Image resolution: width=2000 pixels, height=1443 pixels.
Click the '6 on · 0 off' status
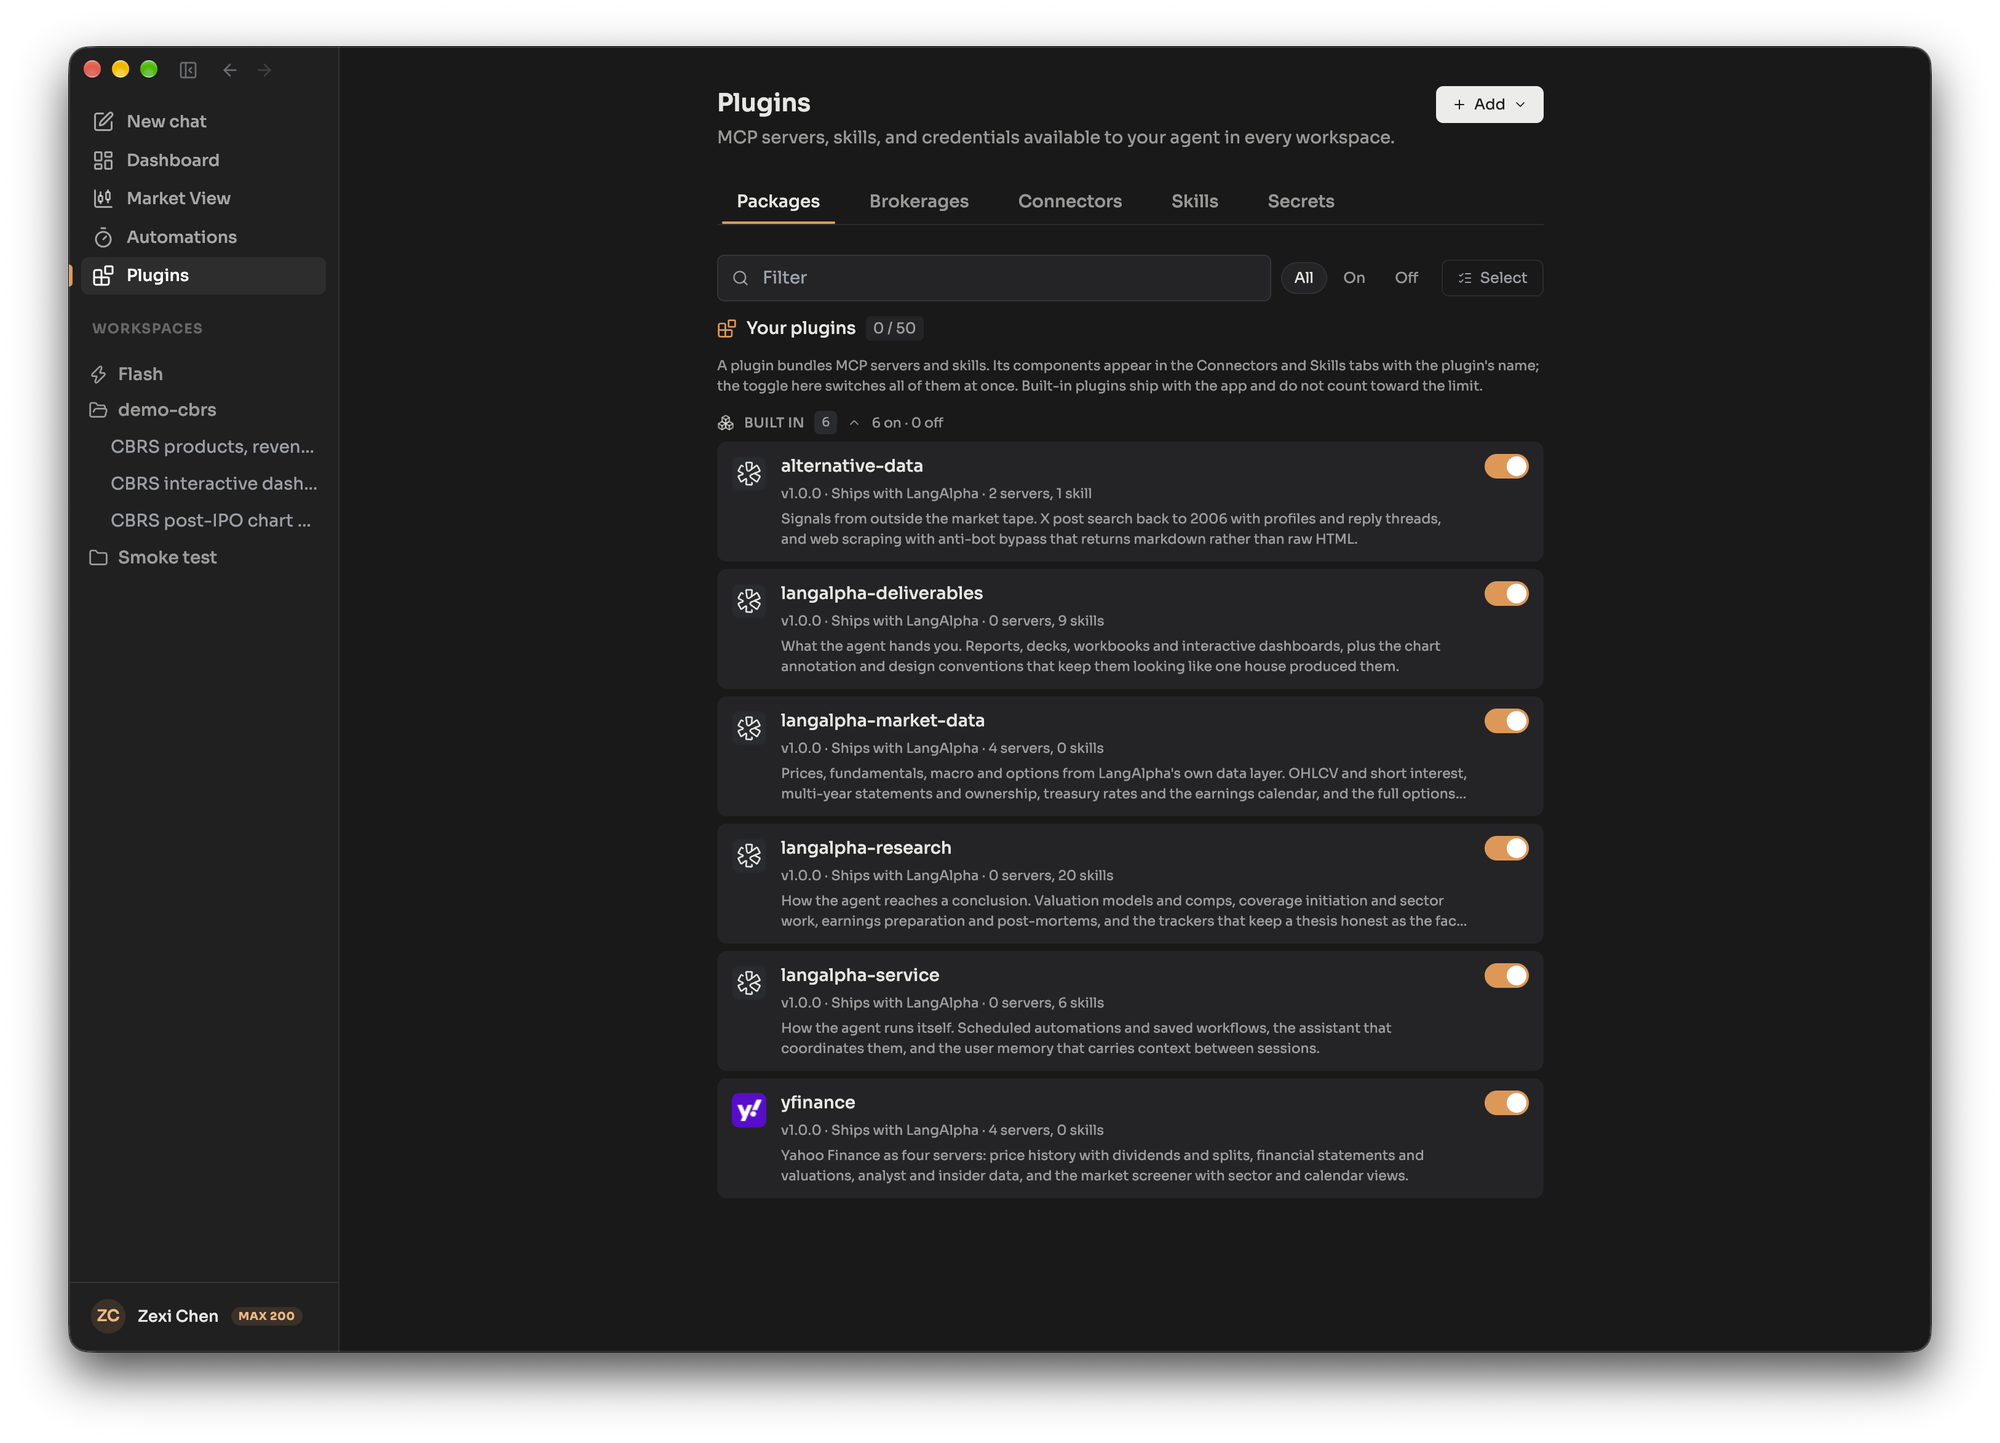point(907,423)
